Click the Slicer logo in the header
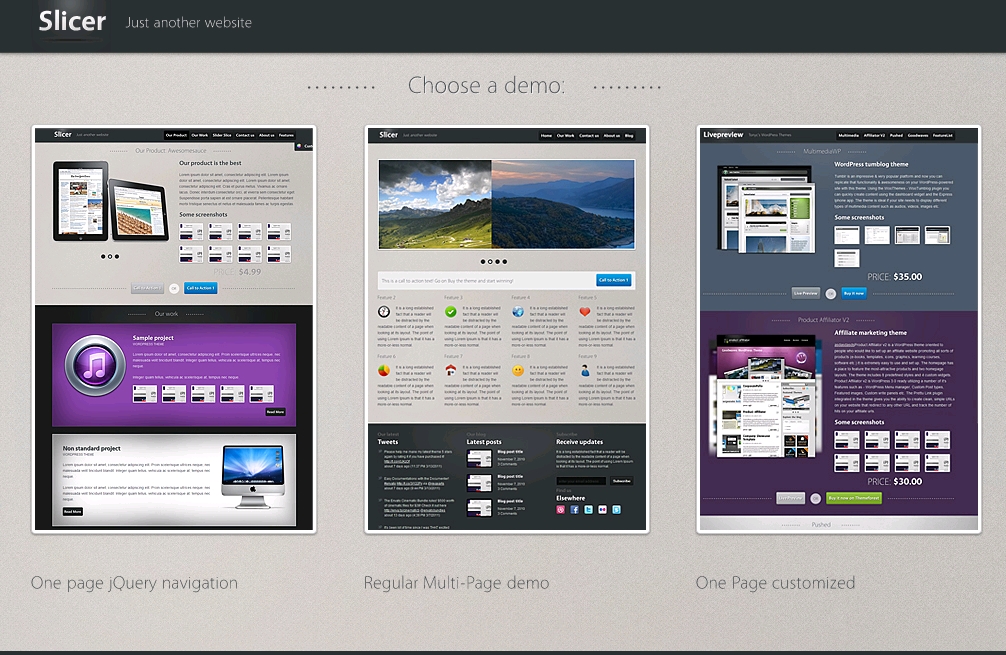1006x655 pixels. (x=72, y=22)
